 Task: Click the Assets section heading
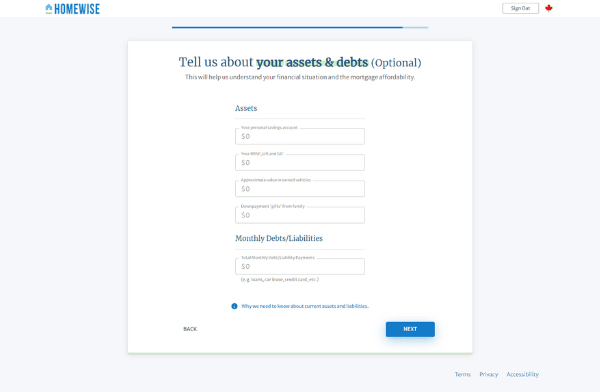[x=246, y=108]
